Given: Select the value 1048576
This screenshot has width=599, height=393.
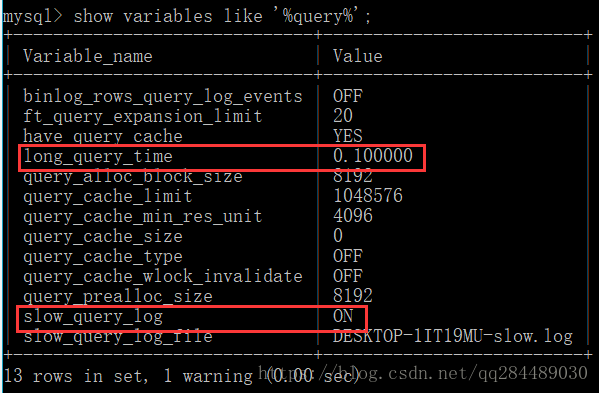Looking at the screenshot, I should point(368,196).
